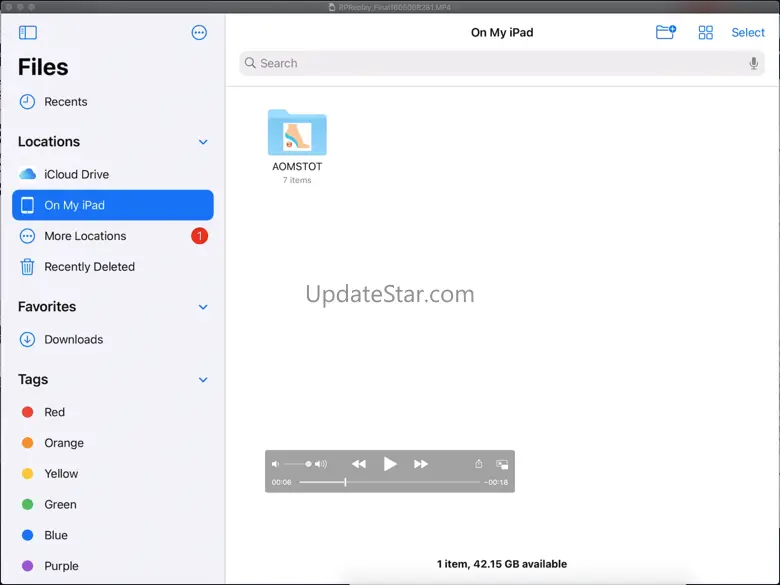
Task: Toggle the sidebar panel icon
Action: [x=27, y=33]
